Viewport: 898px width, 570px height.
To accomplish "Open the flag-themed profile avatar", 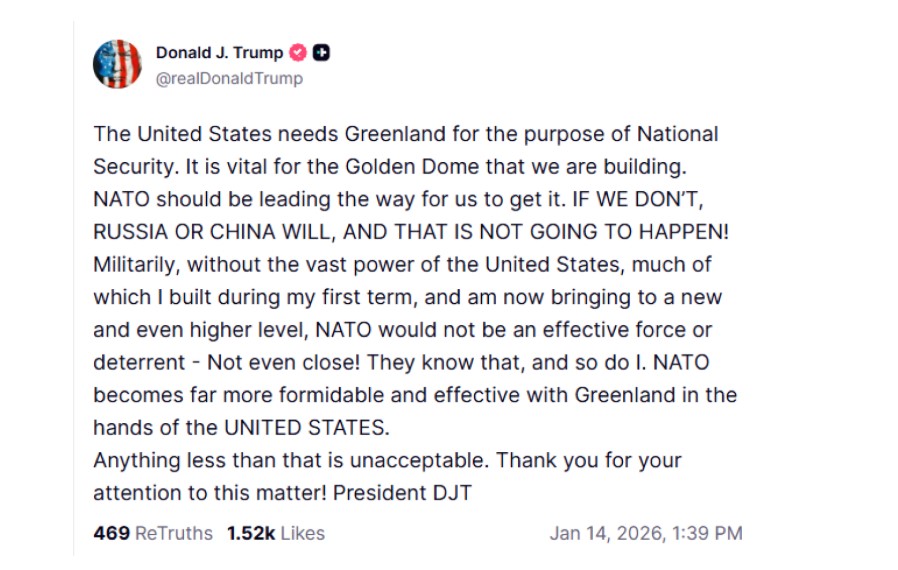I will click(117, 65).
